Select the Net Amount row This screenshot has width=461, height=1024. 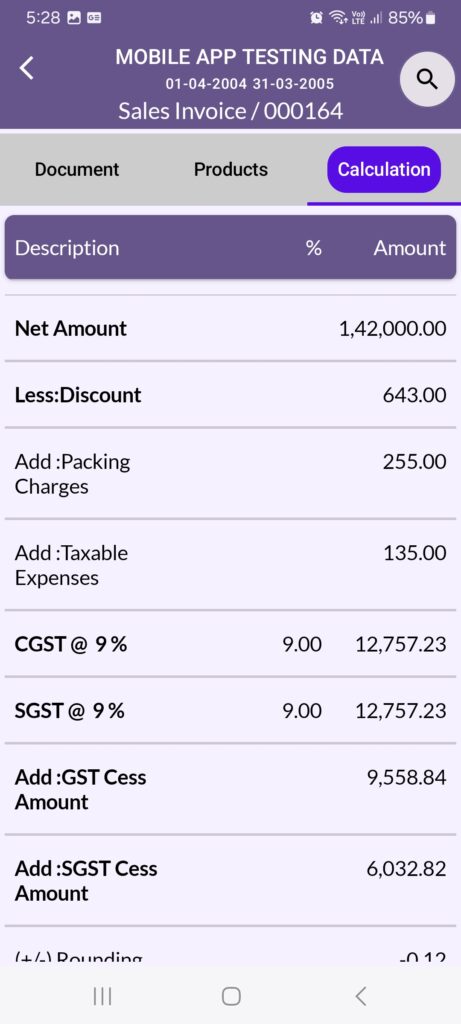230,328
